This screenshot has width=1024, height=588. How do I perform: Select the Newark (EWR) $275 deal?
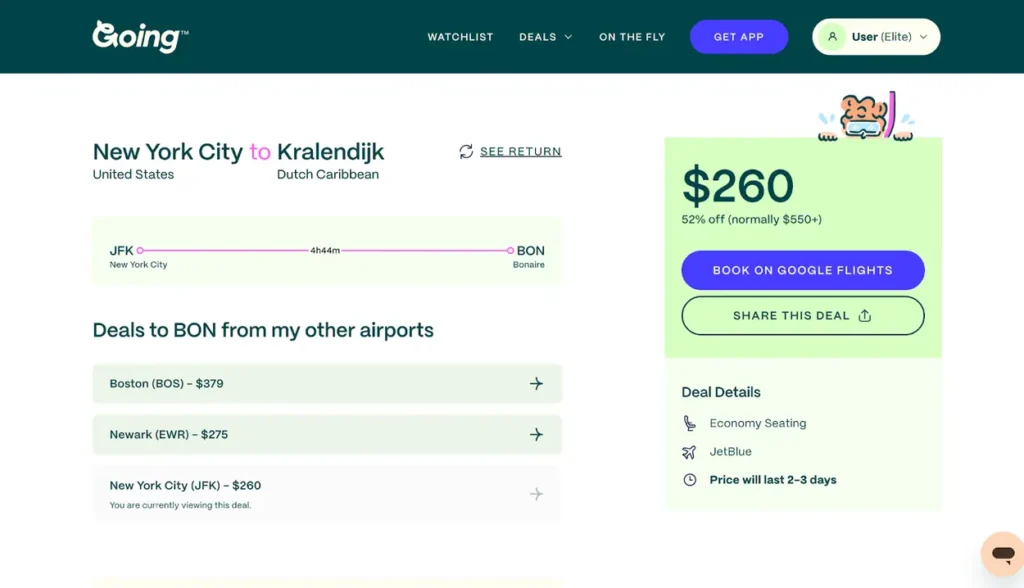[x=327, y=434]
